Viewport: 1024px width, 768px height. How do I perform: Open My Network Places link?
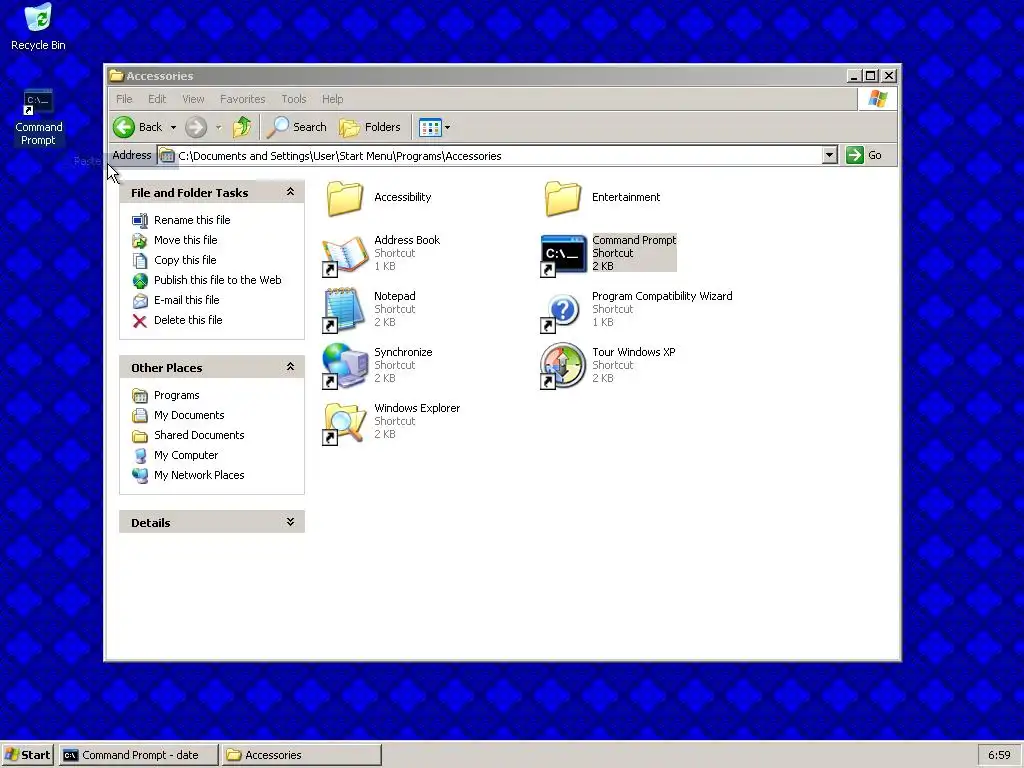pyautogui.click(x=199, y=475)
